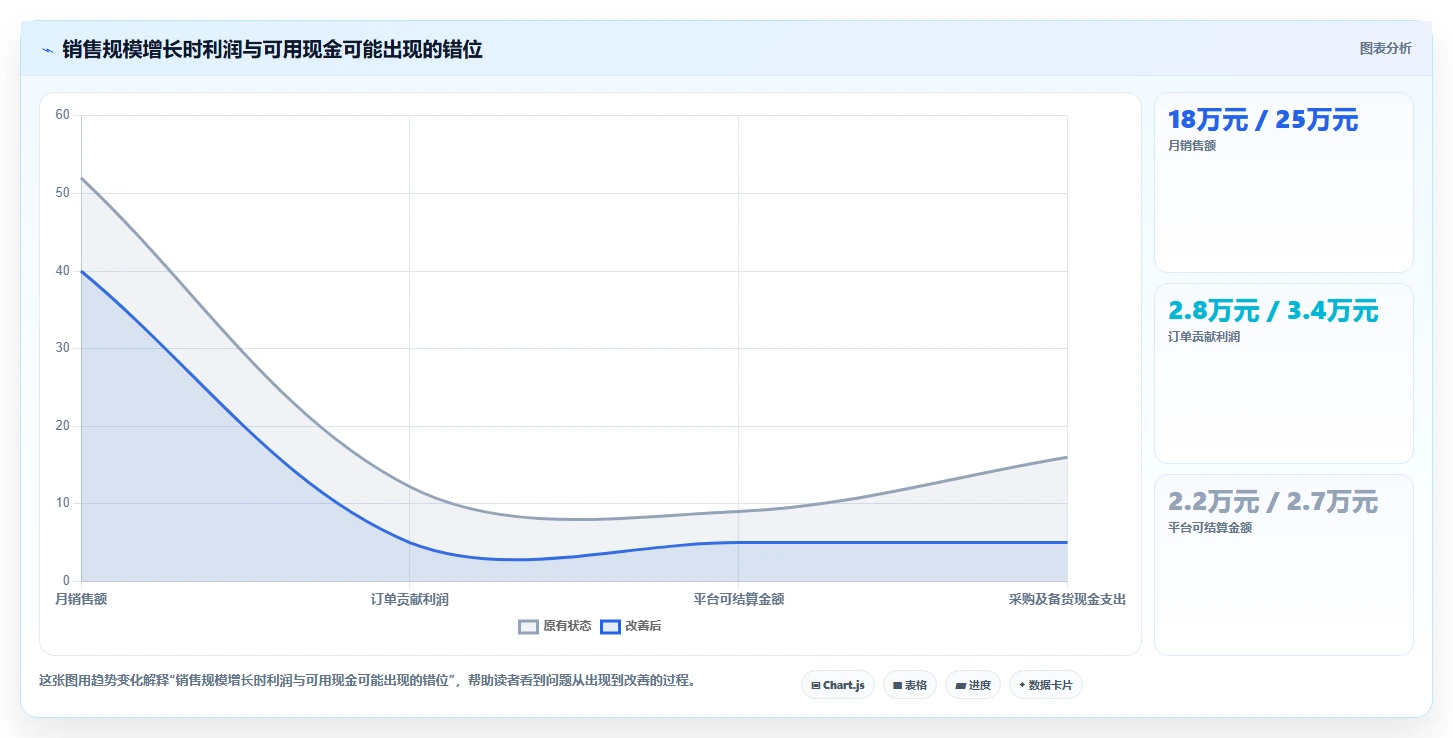Select the 表格 tag pill

click(909, 685)
